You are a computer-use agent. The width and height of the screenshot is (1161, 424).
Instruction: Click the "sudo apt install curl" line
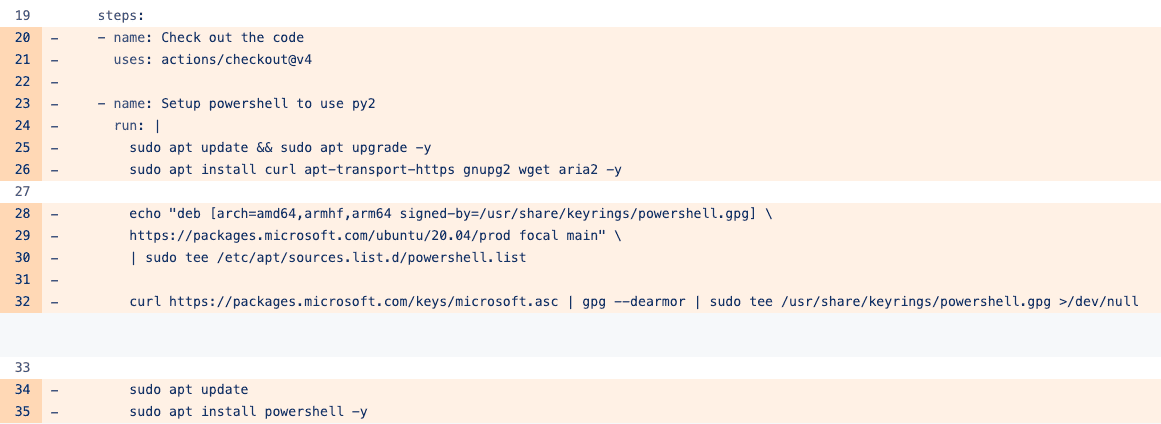tap(375, 170)
